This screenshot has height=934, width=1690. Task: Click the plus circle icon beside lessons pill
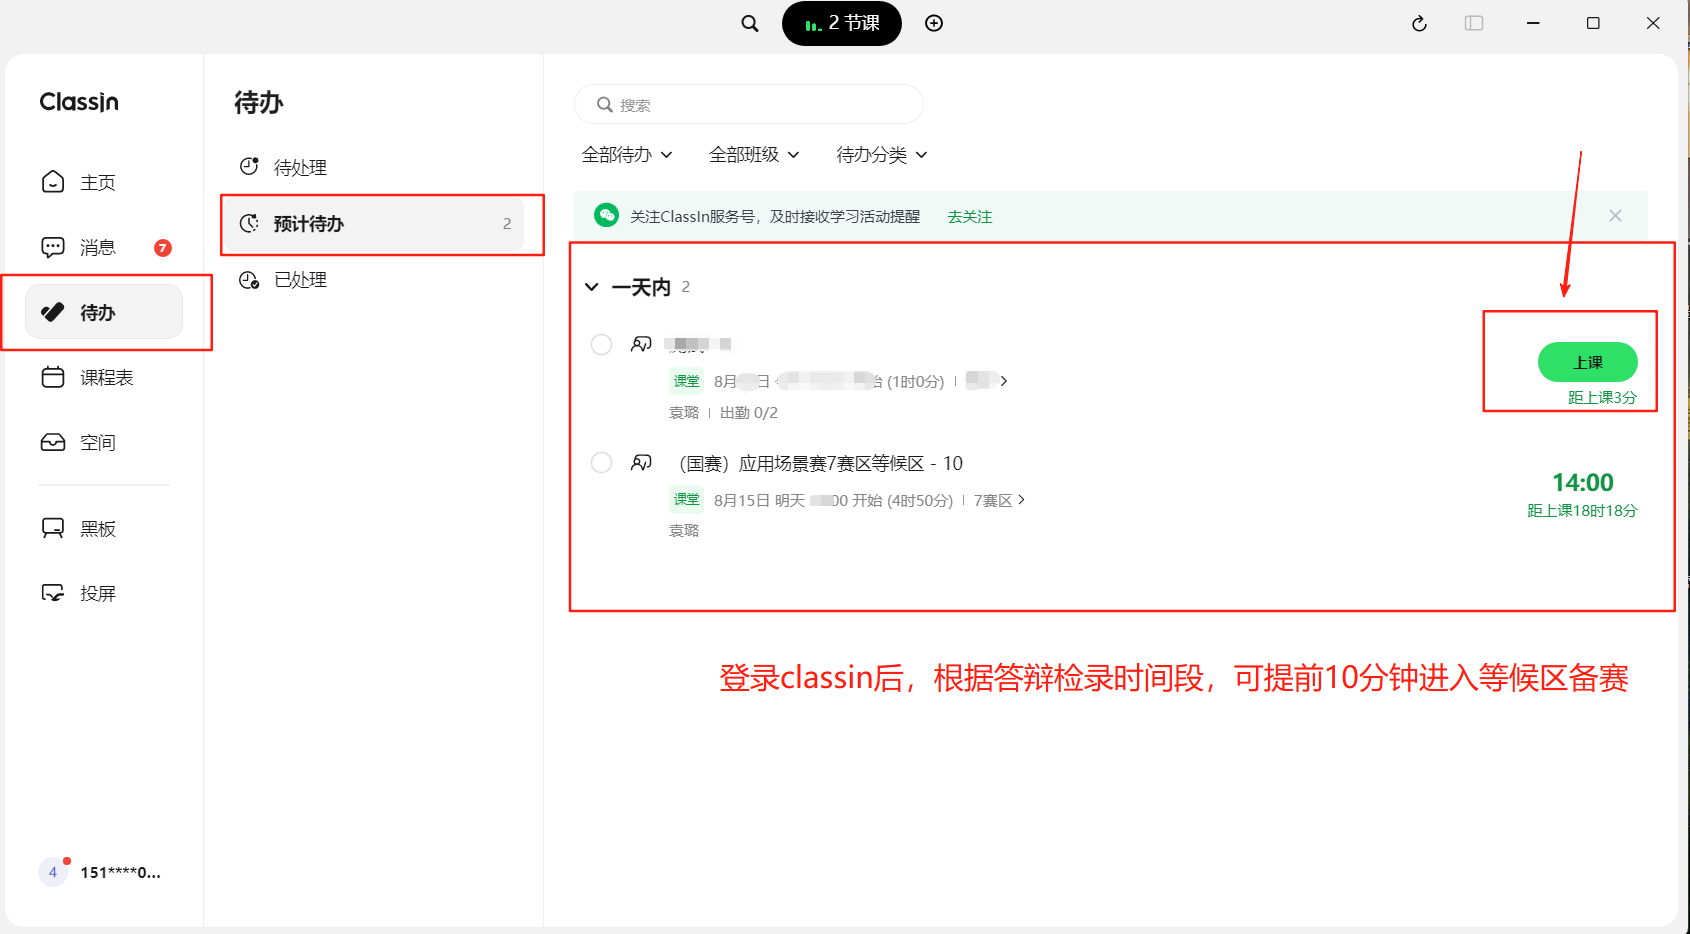pos(934,23)
